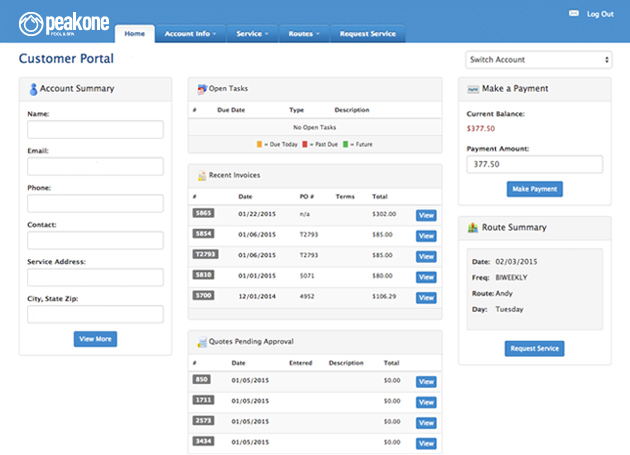Click the Open Tasks calendar icon
The width and height of the screenshot is (630, 455).
click(x=202, y=89)
